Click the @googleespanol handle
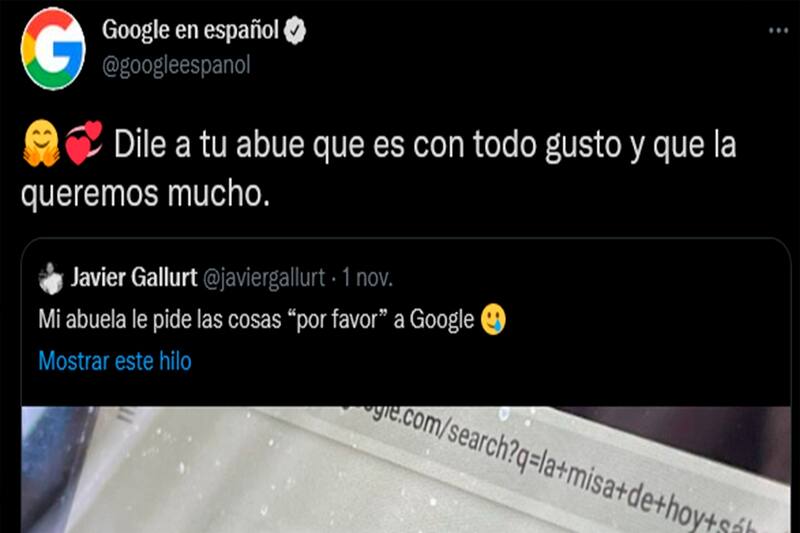Viewport: 800px width, 533px height. 176,66
